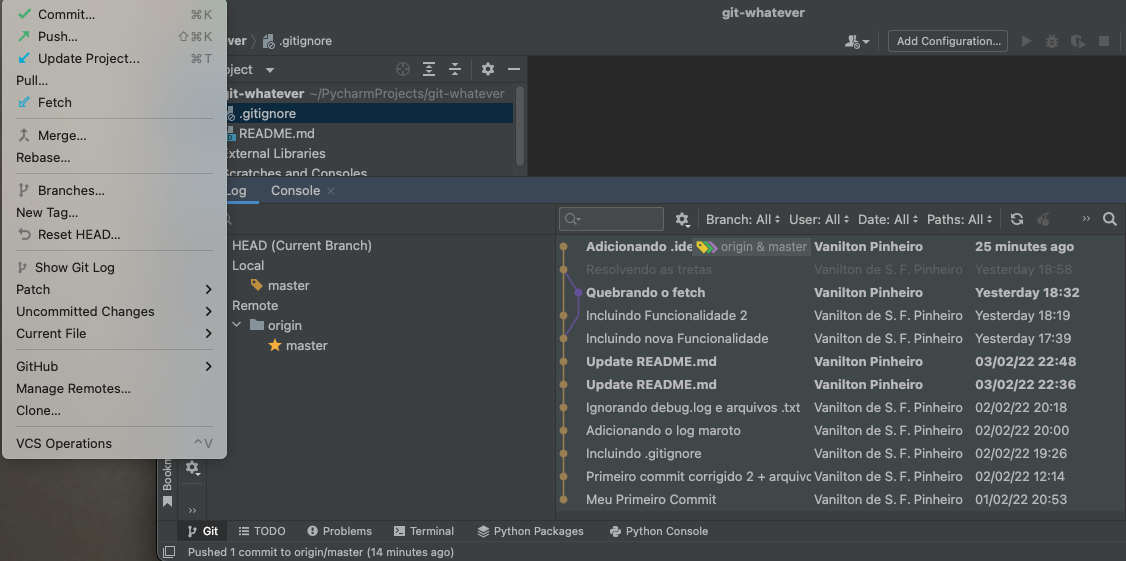Image resolution: width=1126 pixels, height=561 pixels.
Task: Switch to the Console tab
Action: (x=295, y=191)
